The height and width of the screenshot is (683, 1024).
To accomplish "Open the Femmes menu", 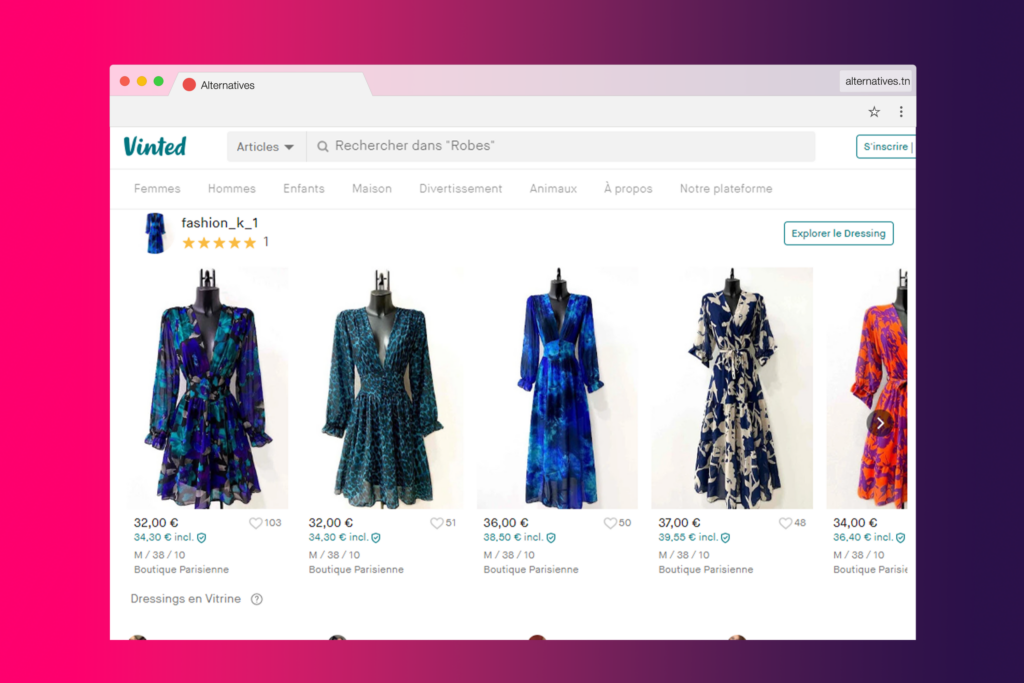I will 157,189.
